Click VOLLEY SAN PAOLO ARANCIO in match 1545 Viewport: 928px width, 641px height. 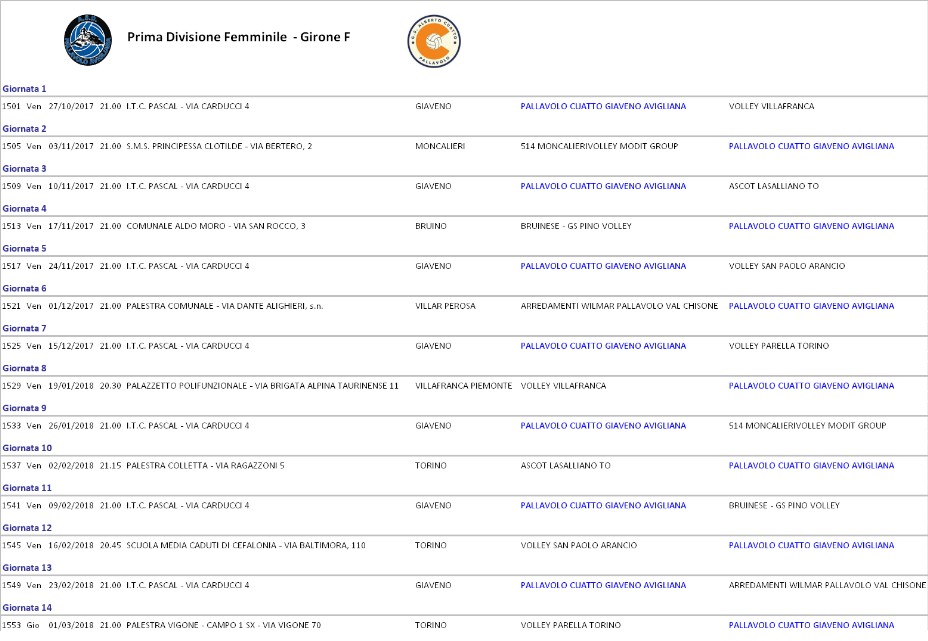(x=578, y=545)
